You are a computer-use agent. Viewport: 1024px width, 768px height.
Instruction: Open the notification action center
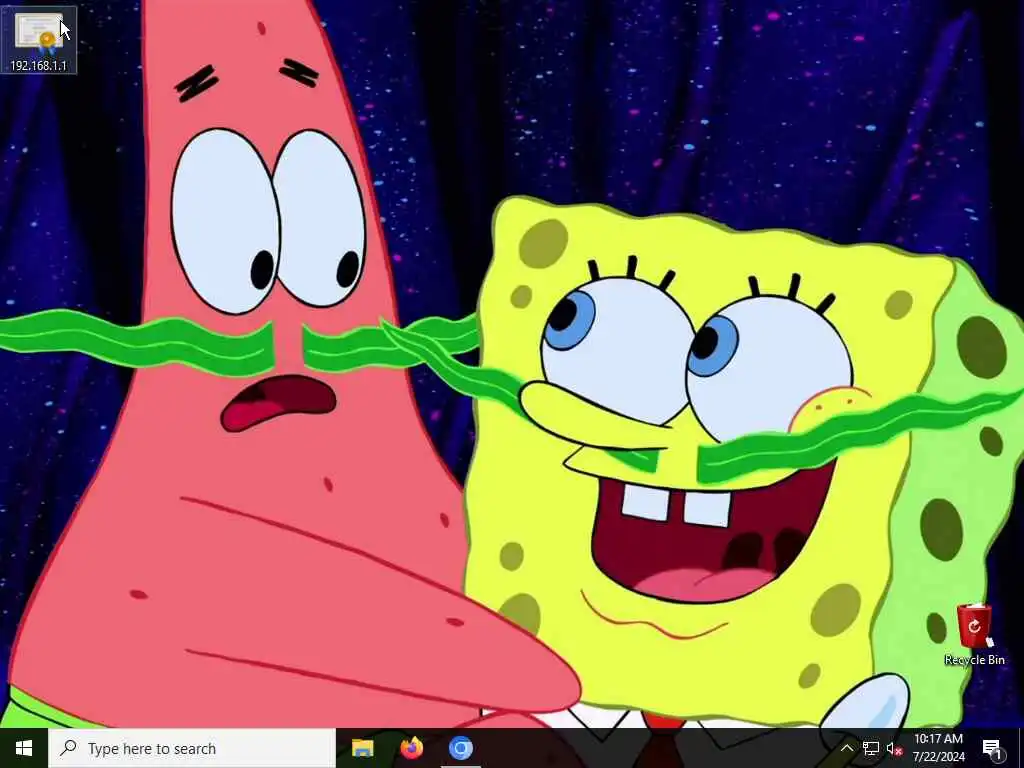click(993, 749)
